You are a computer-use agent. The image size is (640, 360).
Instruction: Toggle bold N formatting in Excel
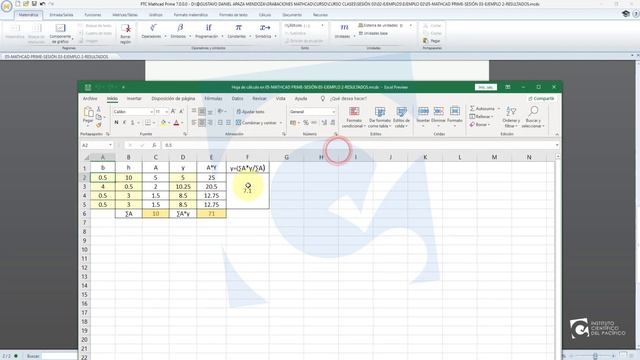tap(116, 122)
